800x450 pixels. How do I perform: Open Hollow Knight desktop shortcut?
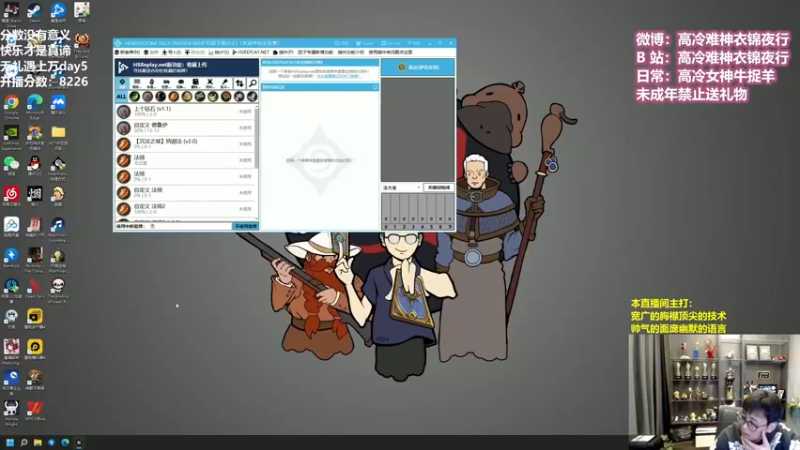click(11, 413)
